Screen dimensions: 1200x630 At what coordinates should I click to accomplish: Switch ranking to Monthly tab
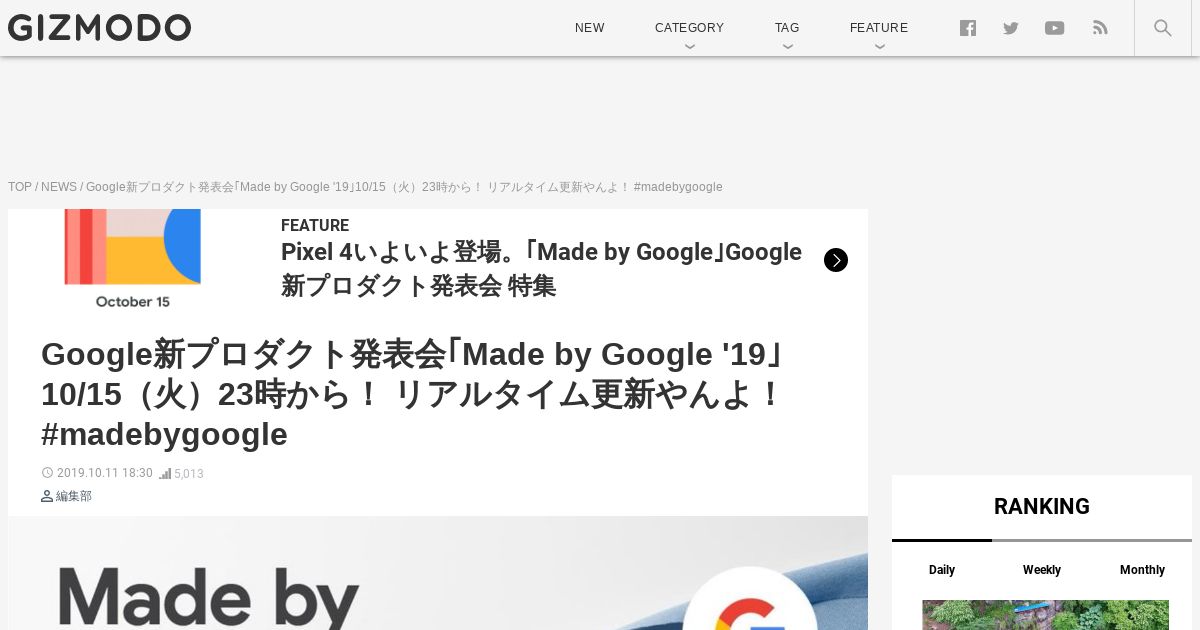(1142, 570)
